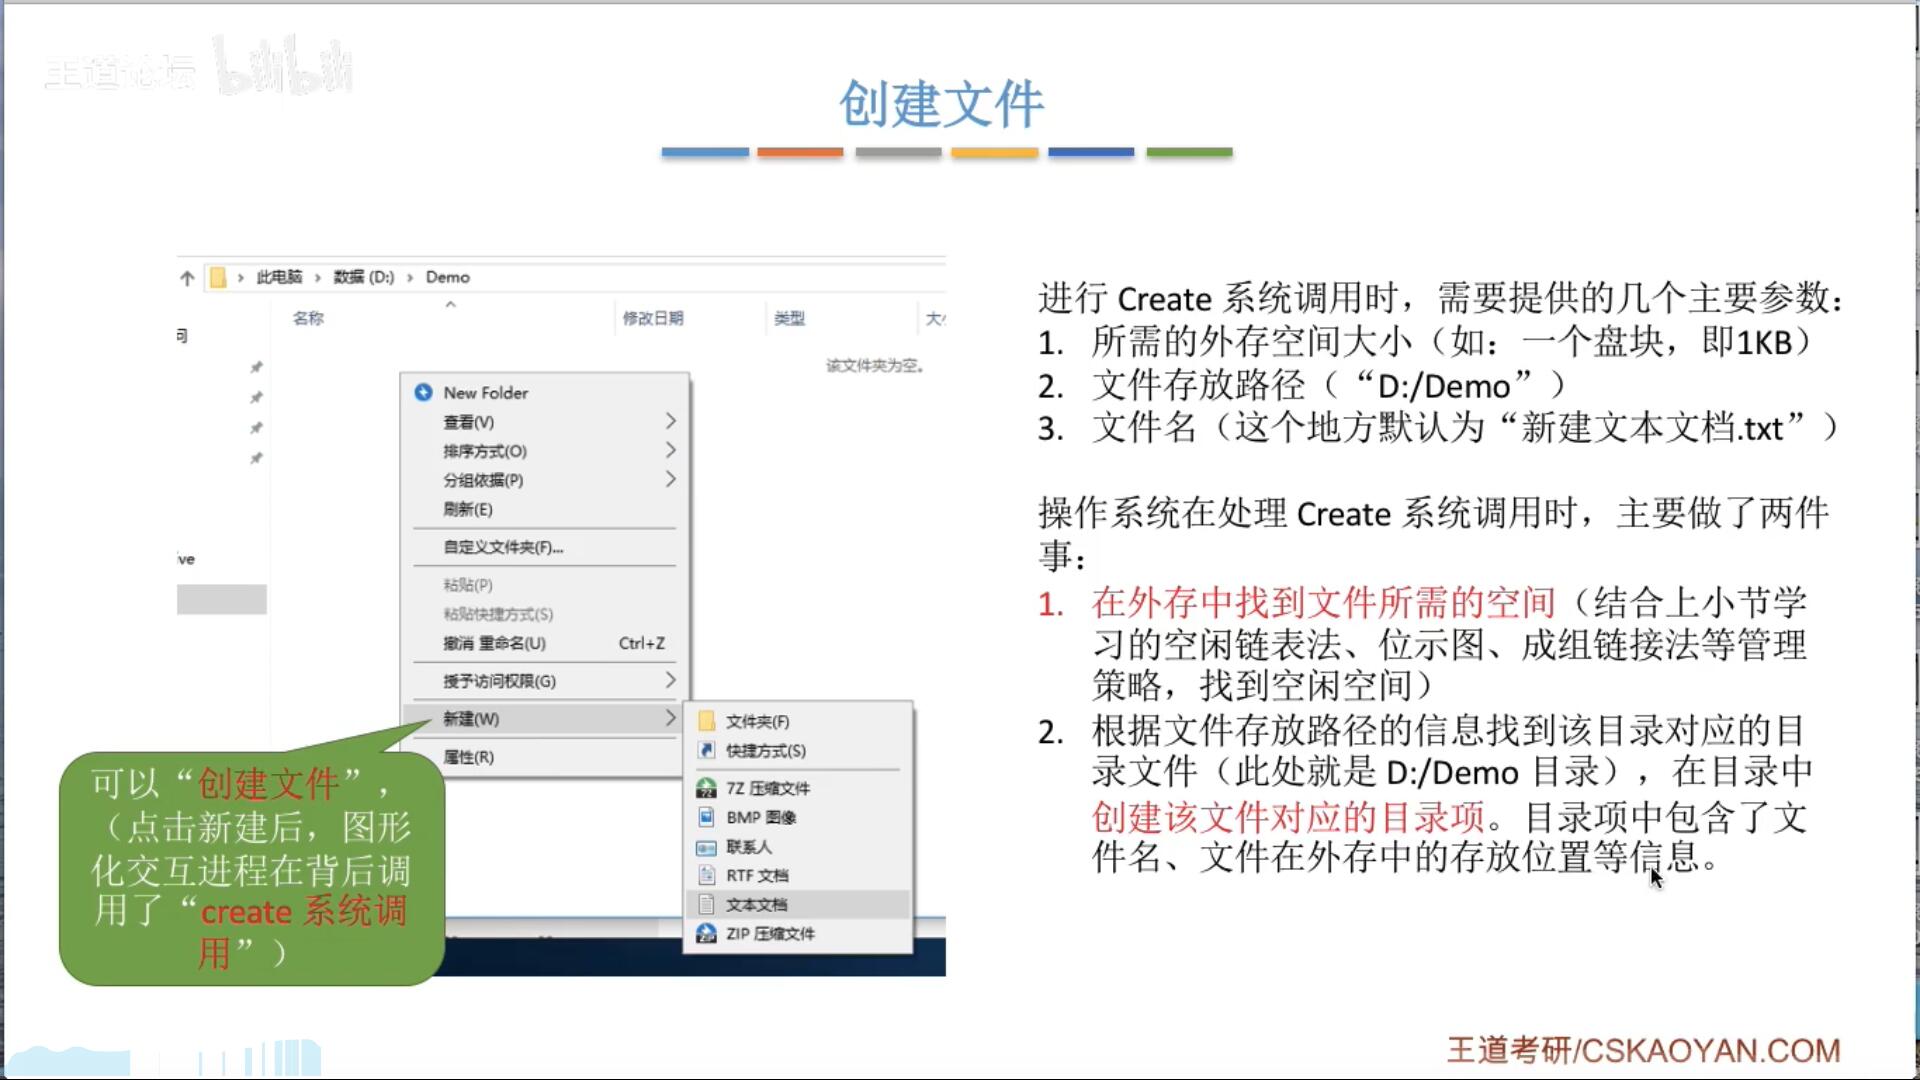Click the 7Z 压缩文件 icon
Viewport: 1920px width, 1080px height.
(706, 788)
